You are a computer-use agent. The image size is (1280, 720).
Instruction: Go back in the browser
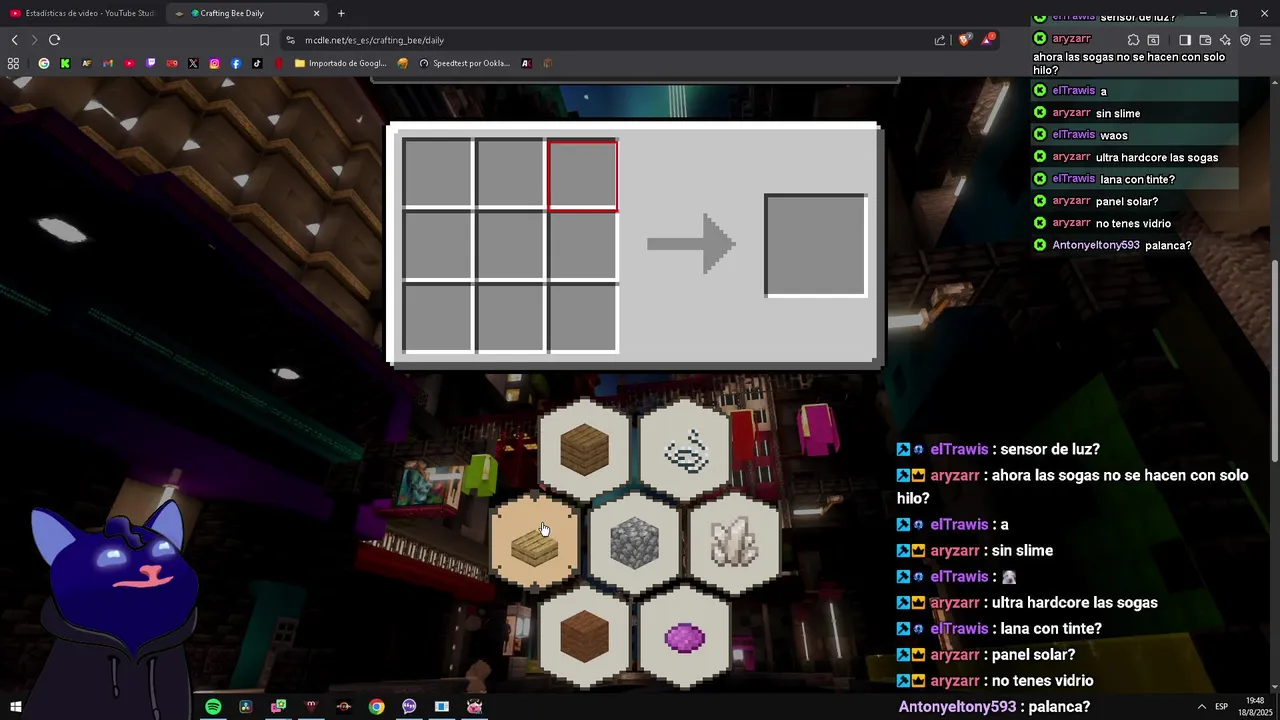click(14, 40)
